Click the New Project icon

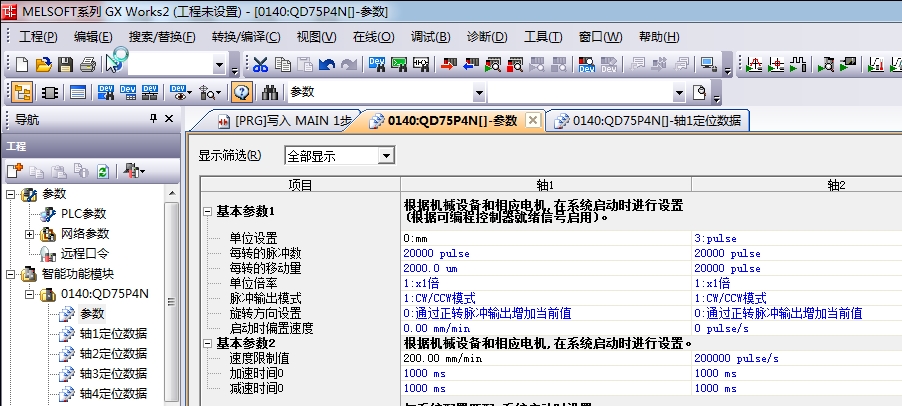pyautogui.click(x=22, y=65)
